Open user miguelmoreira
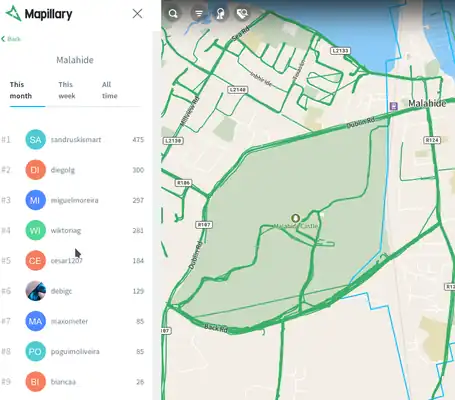This screenshot has width=455, height=400. tap(74, 200)
